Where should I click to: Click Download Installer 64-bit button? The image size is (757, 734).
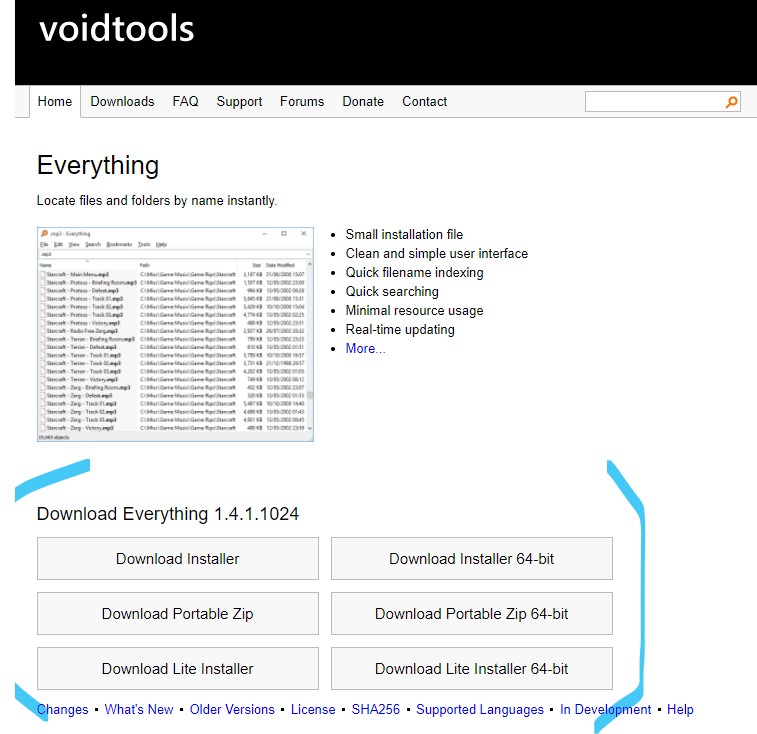471,559
